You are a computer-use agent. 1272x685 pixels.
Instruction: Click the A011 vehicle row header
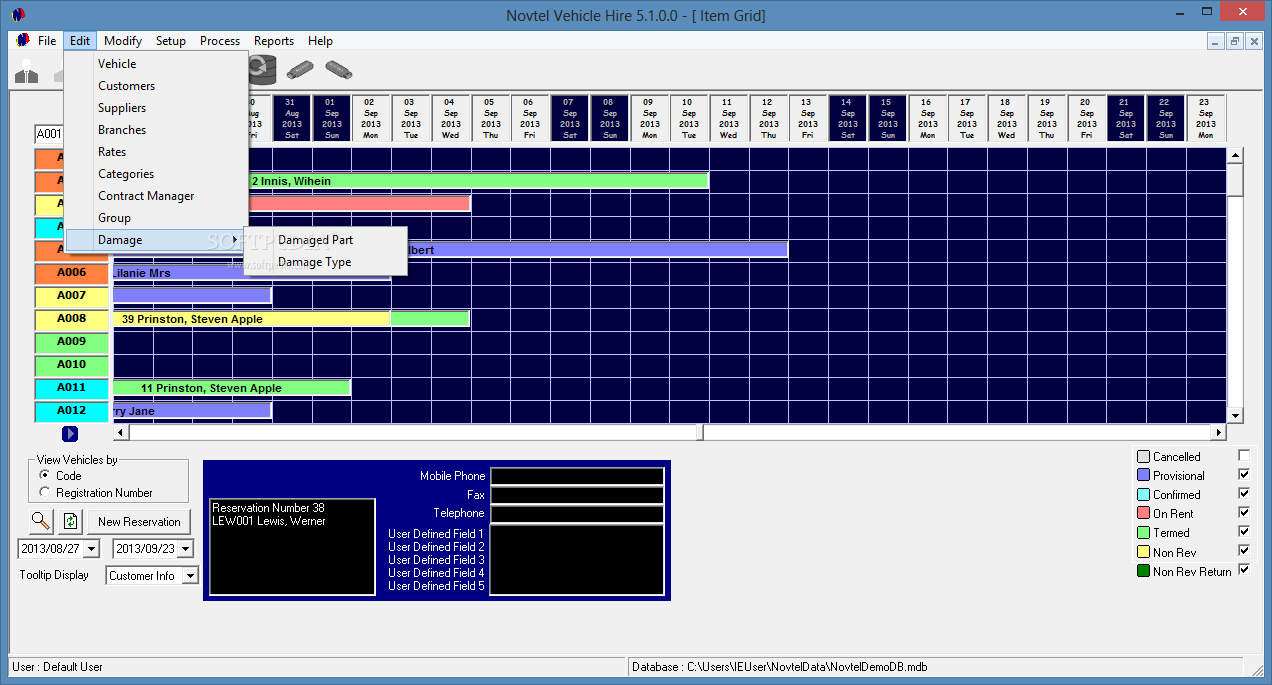pyautogui.click(x=71, y=388)
